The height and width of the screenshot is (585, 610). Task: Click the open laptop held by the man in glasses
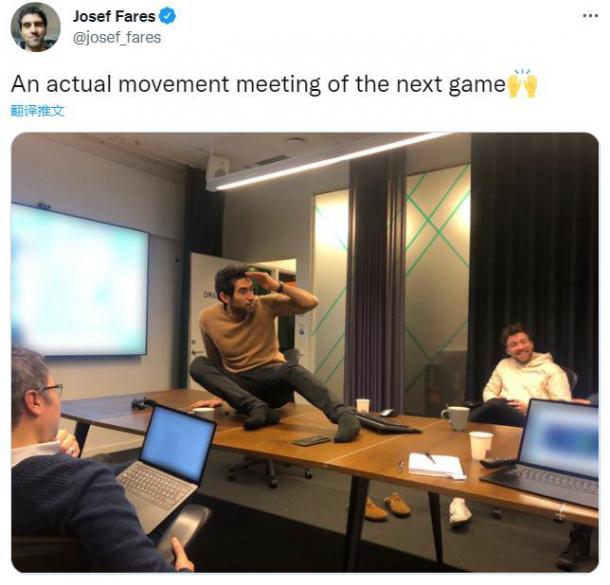167,463
